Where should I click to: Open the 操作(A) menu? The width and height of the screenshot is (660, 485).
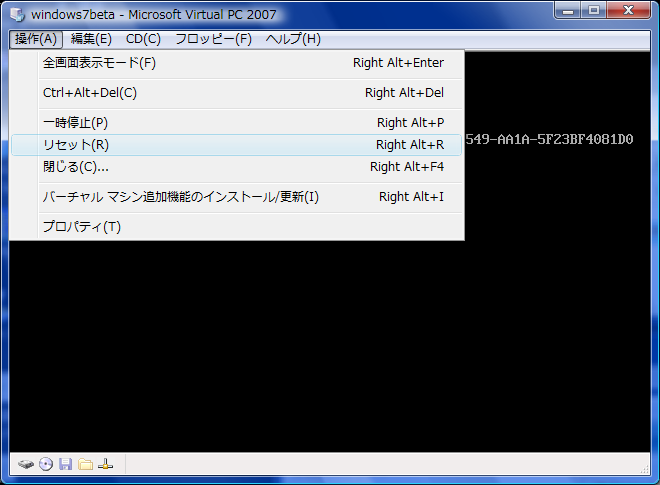[x=36, y=39]
